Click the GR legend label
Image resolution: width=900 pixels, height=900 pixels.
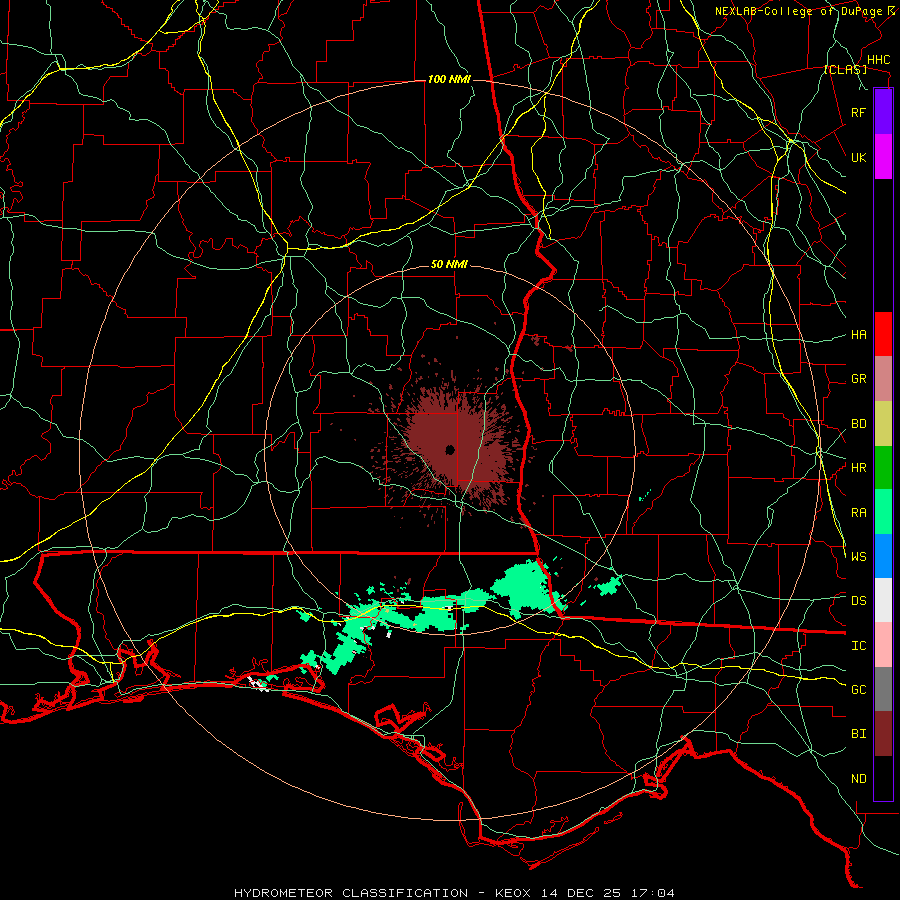pos(858,379)
